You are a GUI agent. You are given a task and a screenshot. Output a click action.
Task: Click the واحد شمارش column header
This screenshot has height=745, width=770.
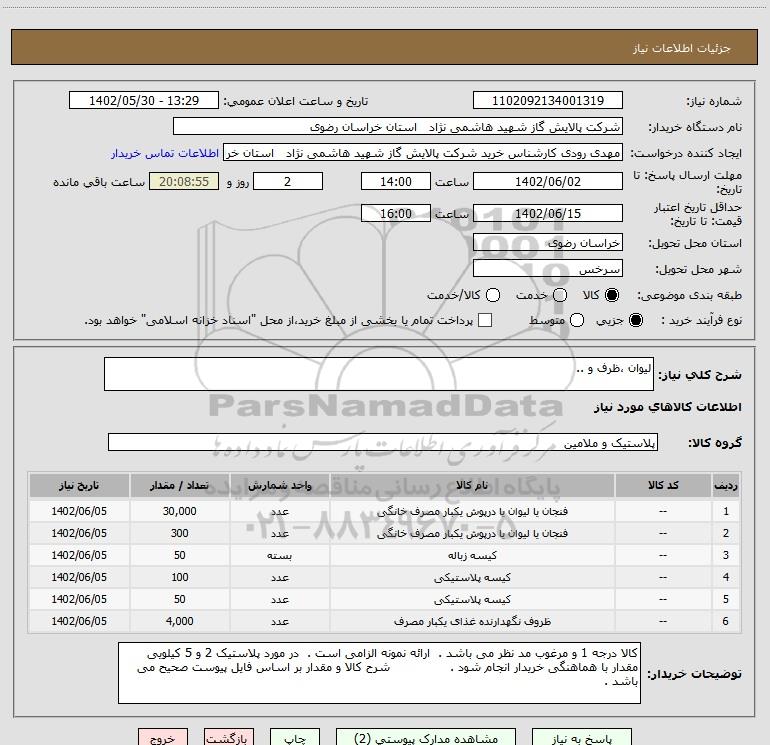[279, 485]
